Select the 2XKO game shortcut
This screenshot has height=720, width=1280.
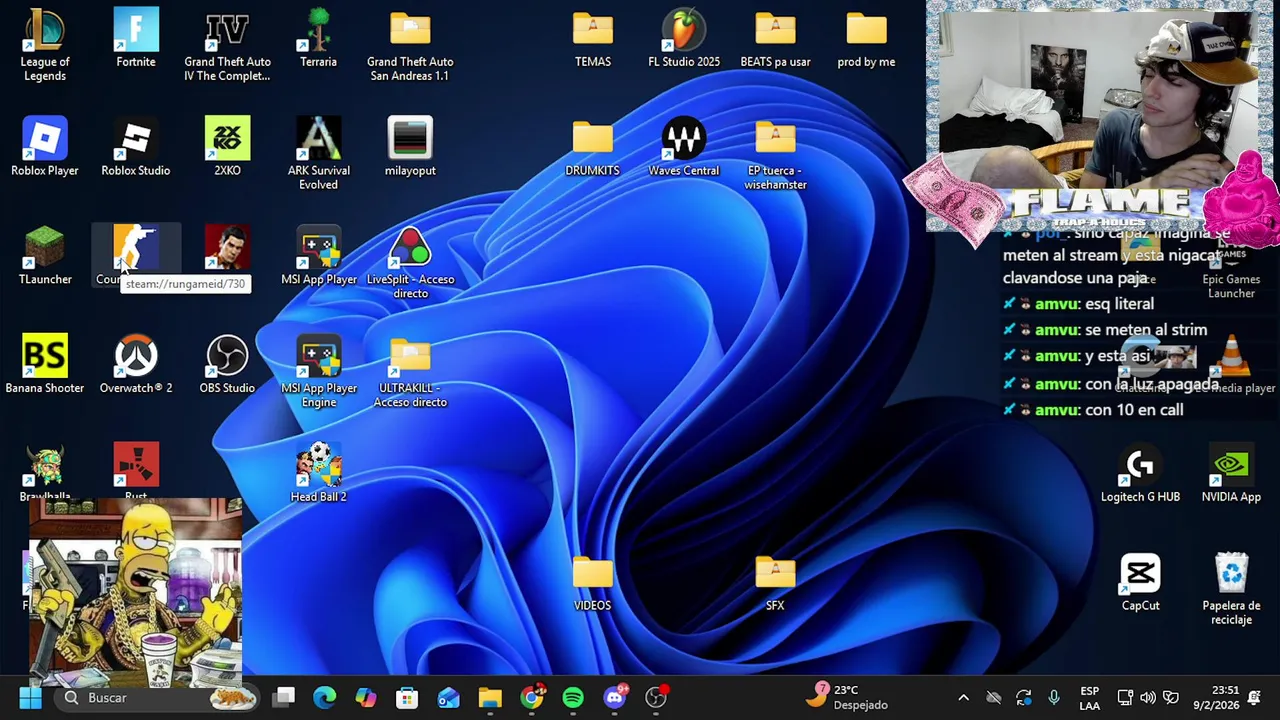pyautogui.click(x=227, y=147)
